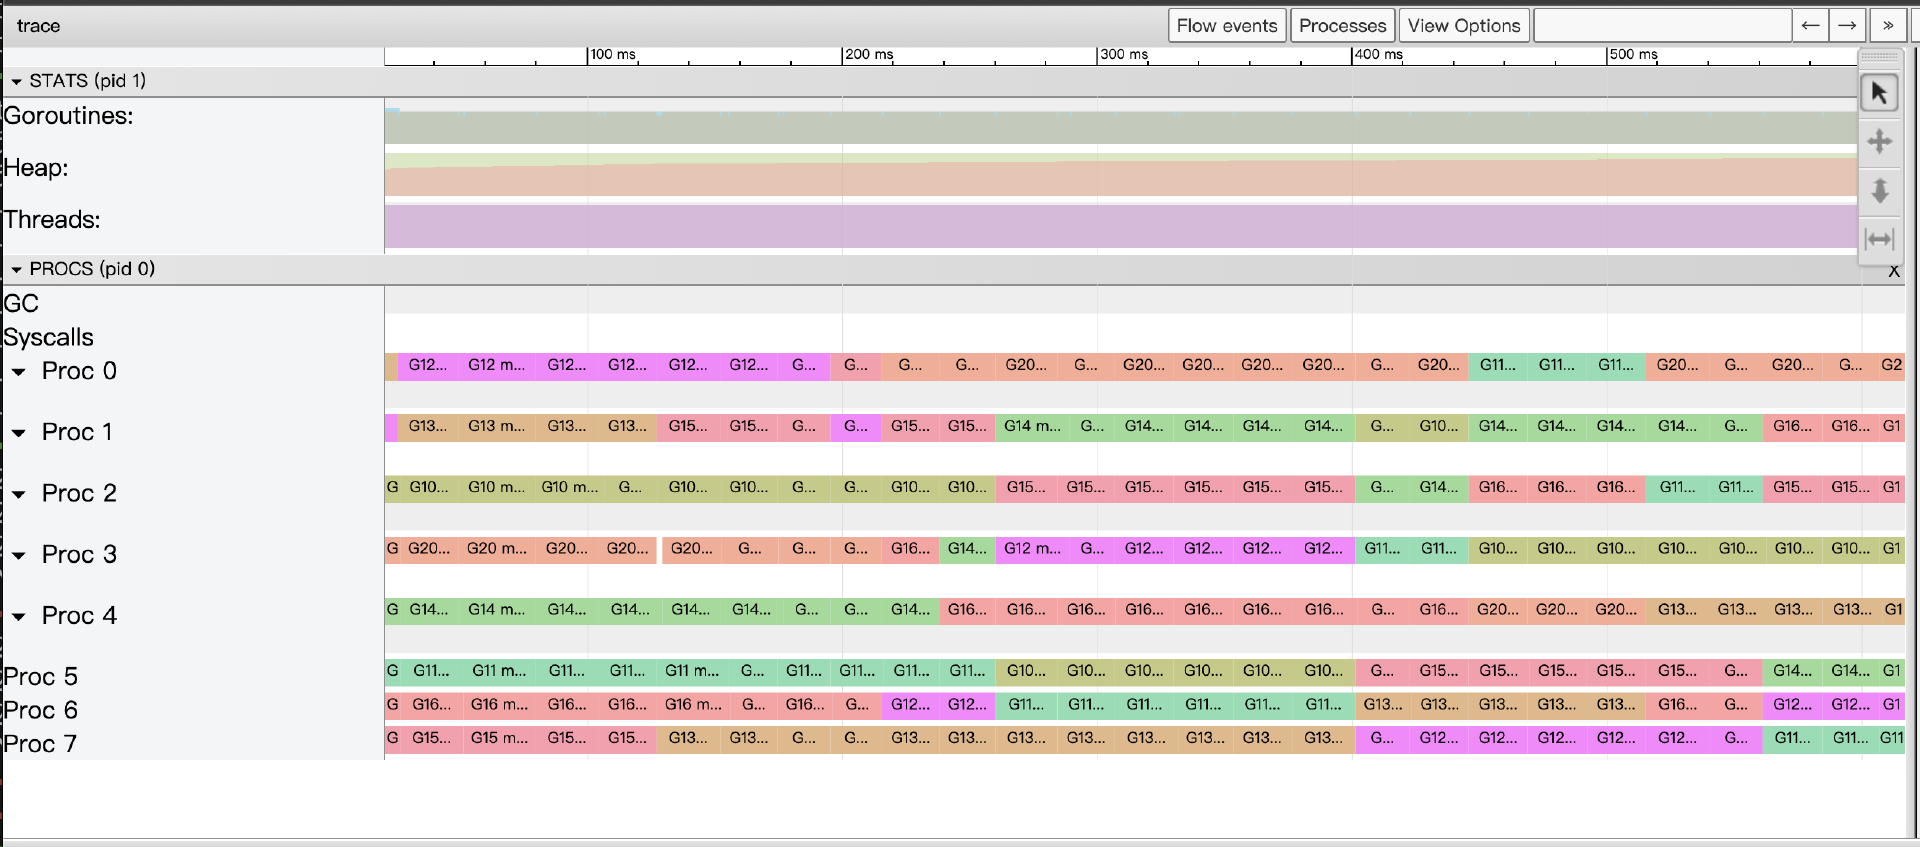The height and width of the screenshot is (847, 1920).
Task: Click the 300 ms mark on ruler
Action: (x=1123, y=55)
